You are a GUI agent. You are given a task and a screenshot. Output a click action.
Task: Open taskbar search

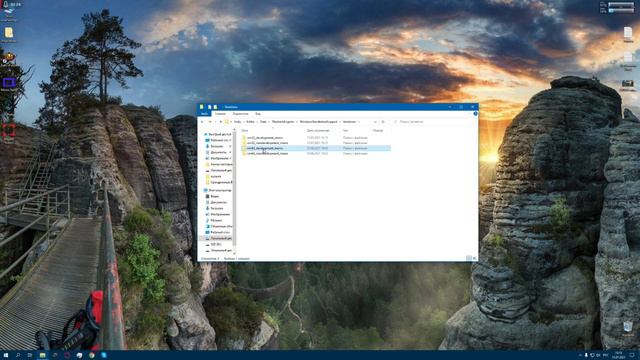pyautogui.click(x=18, y=356)
